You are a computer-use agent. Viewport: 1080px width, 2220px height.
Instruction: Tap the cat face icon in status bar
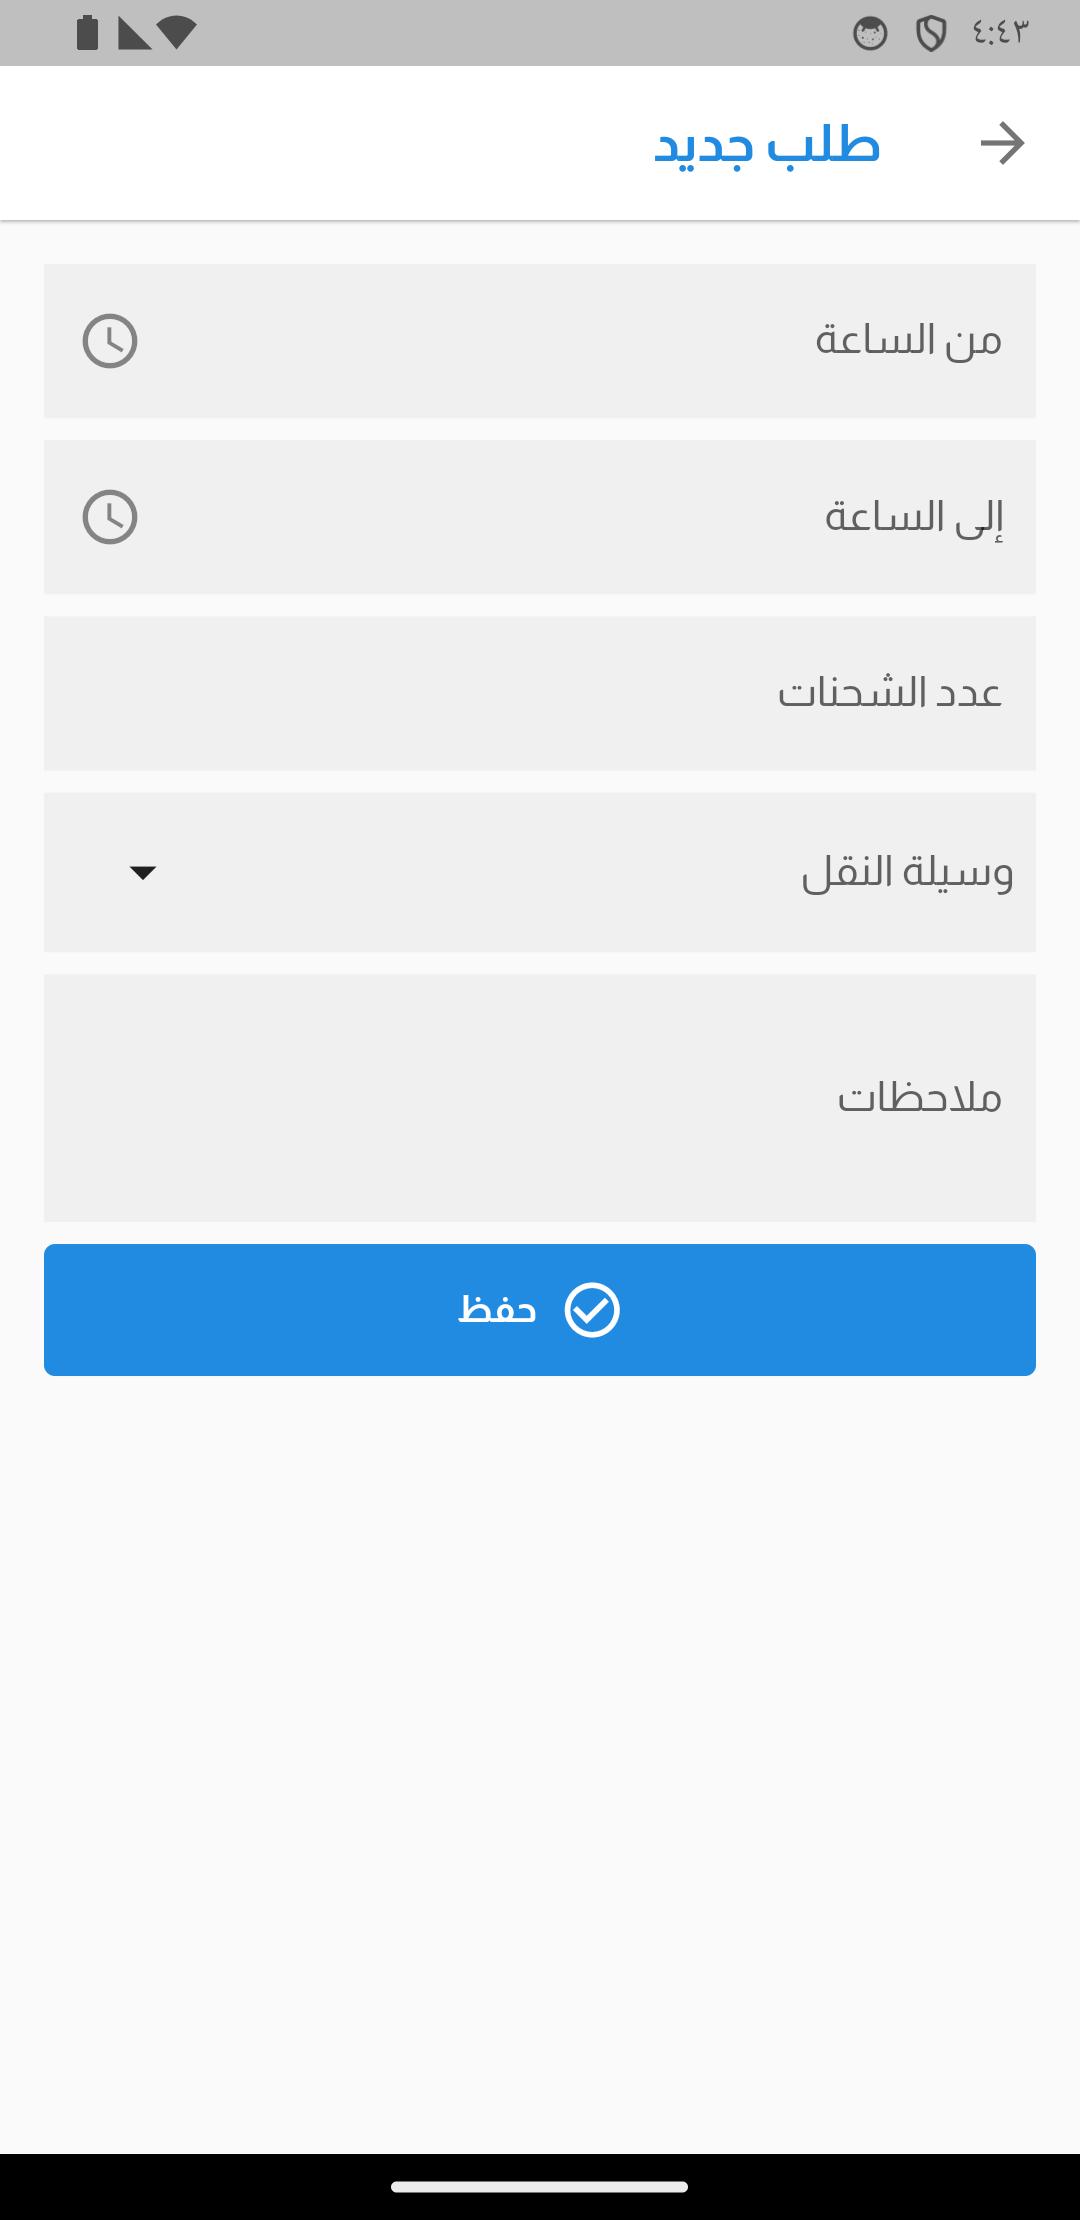click(870, 34)
